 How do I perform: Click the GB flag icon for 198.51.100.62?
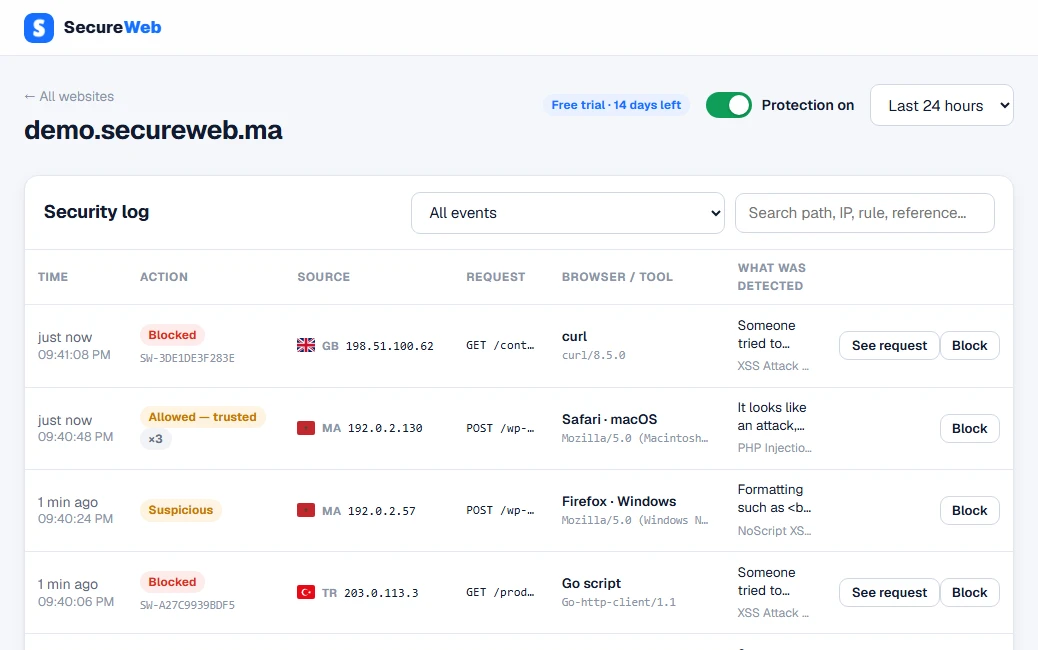coord(306,346)
